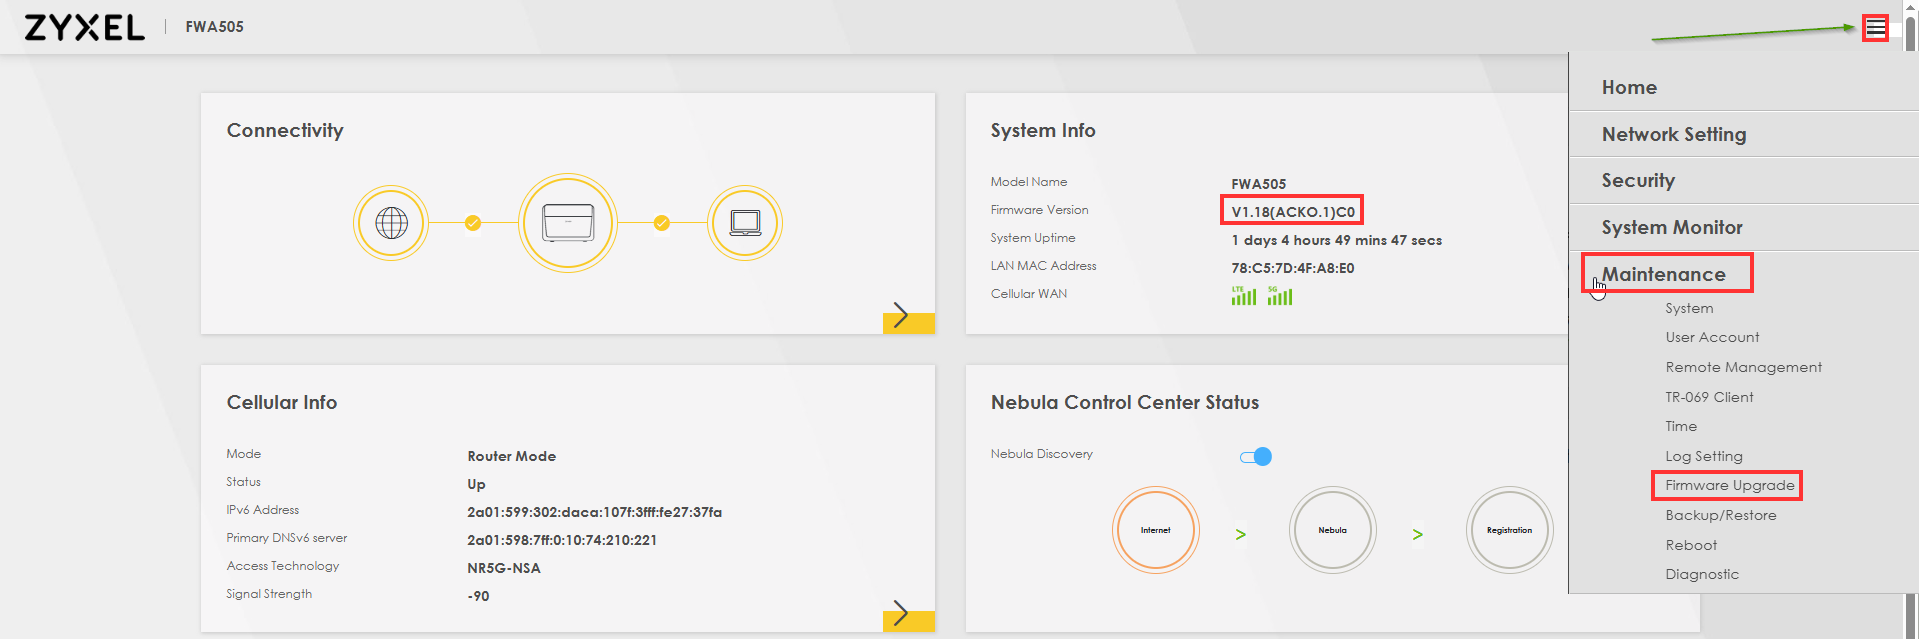Viewport: 1919px width, 639px height.
Task: Click the firmware version V1.18(ACKO.1)C0
Action: pos(1293,212)
